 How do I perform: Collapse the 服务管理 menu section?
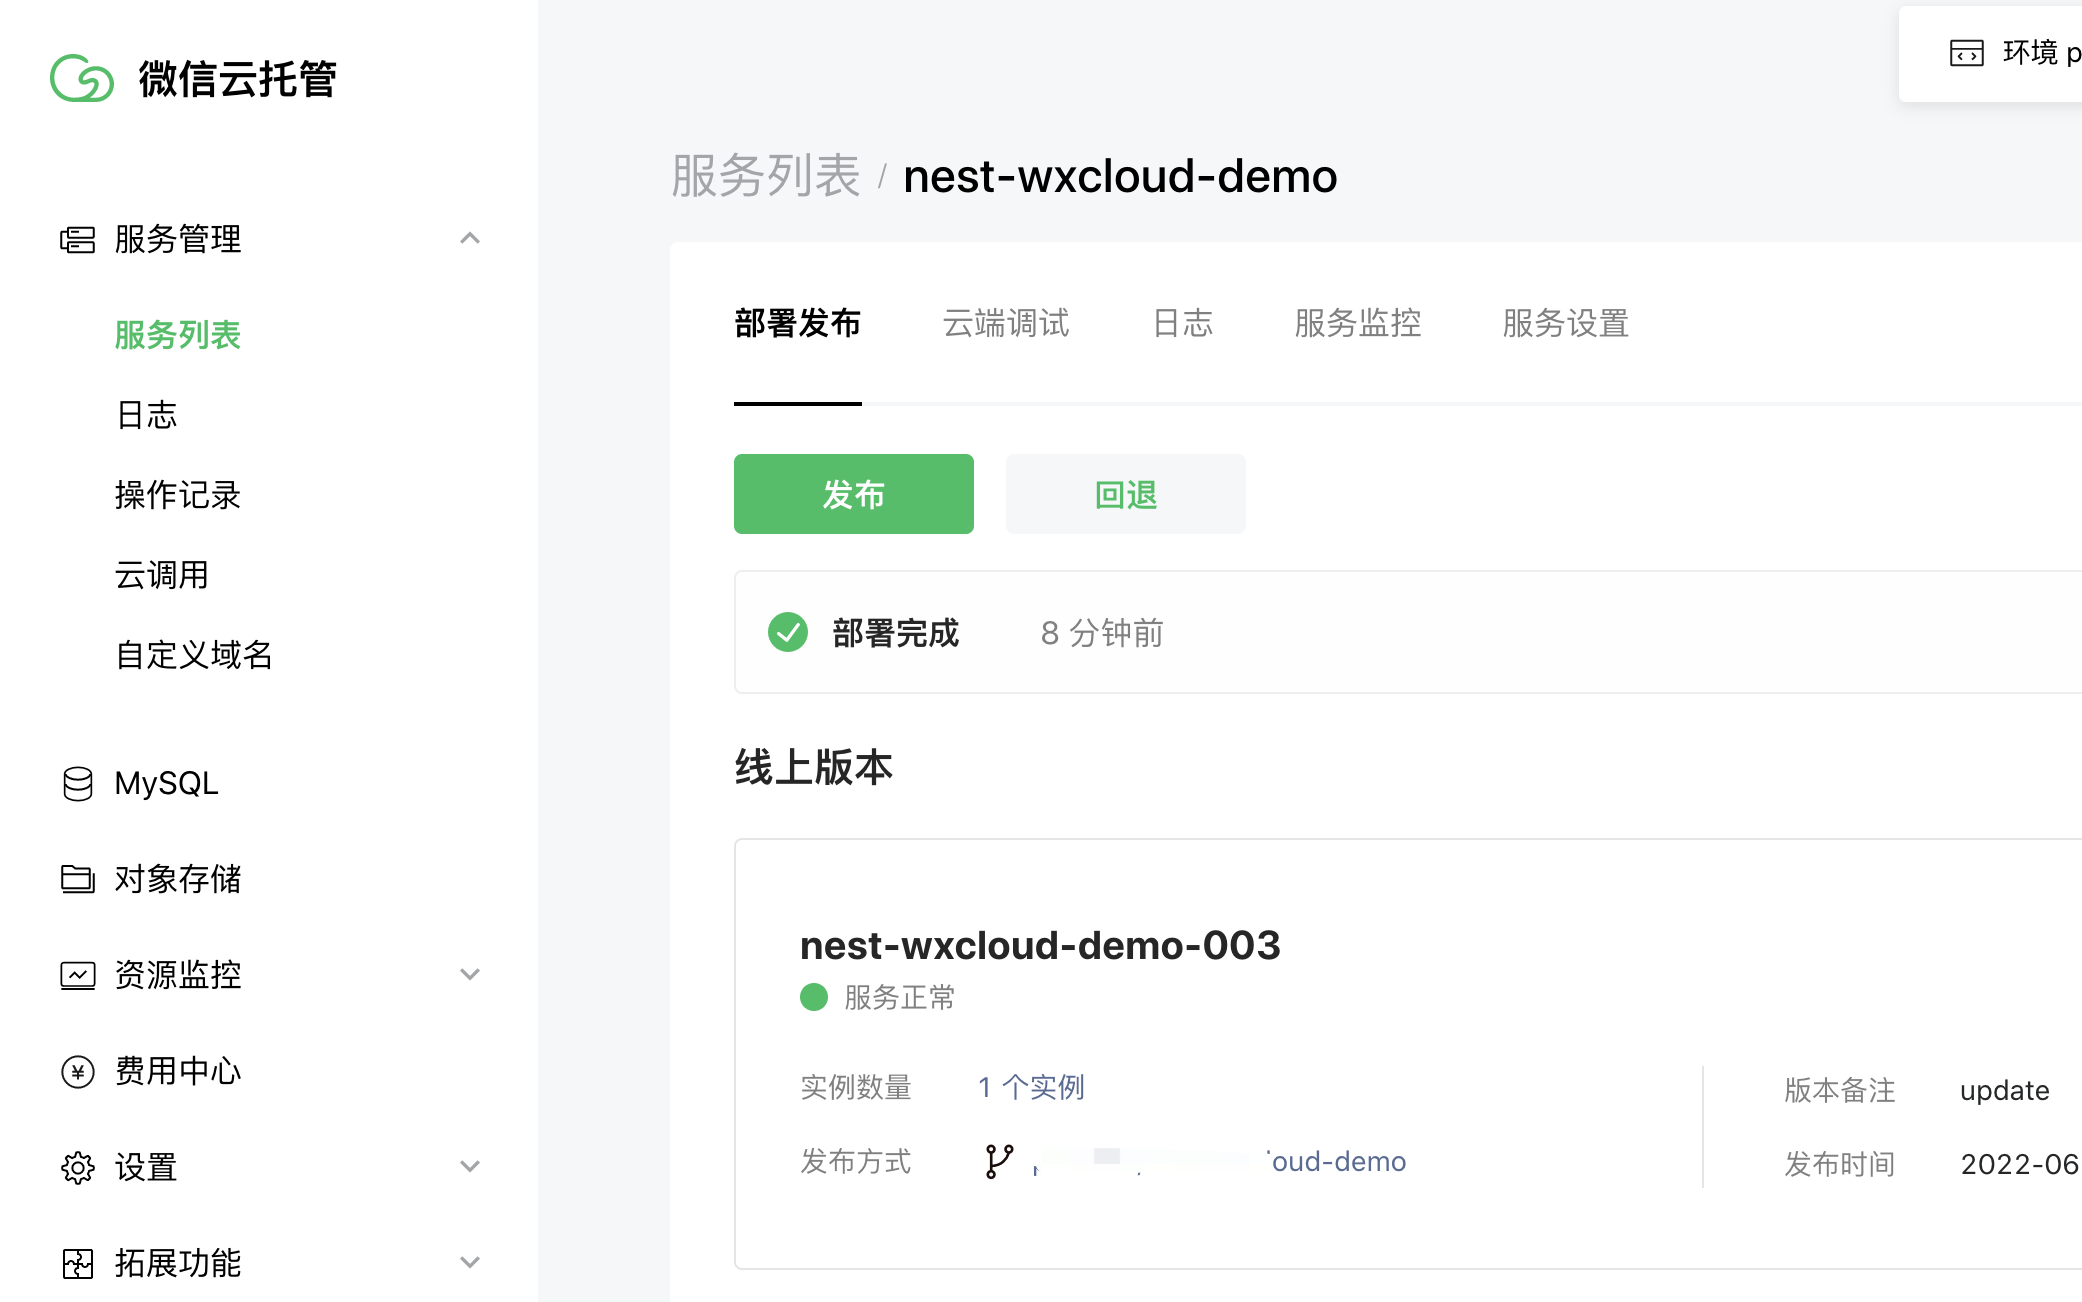(470, 238)
